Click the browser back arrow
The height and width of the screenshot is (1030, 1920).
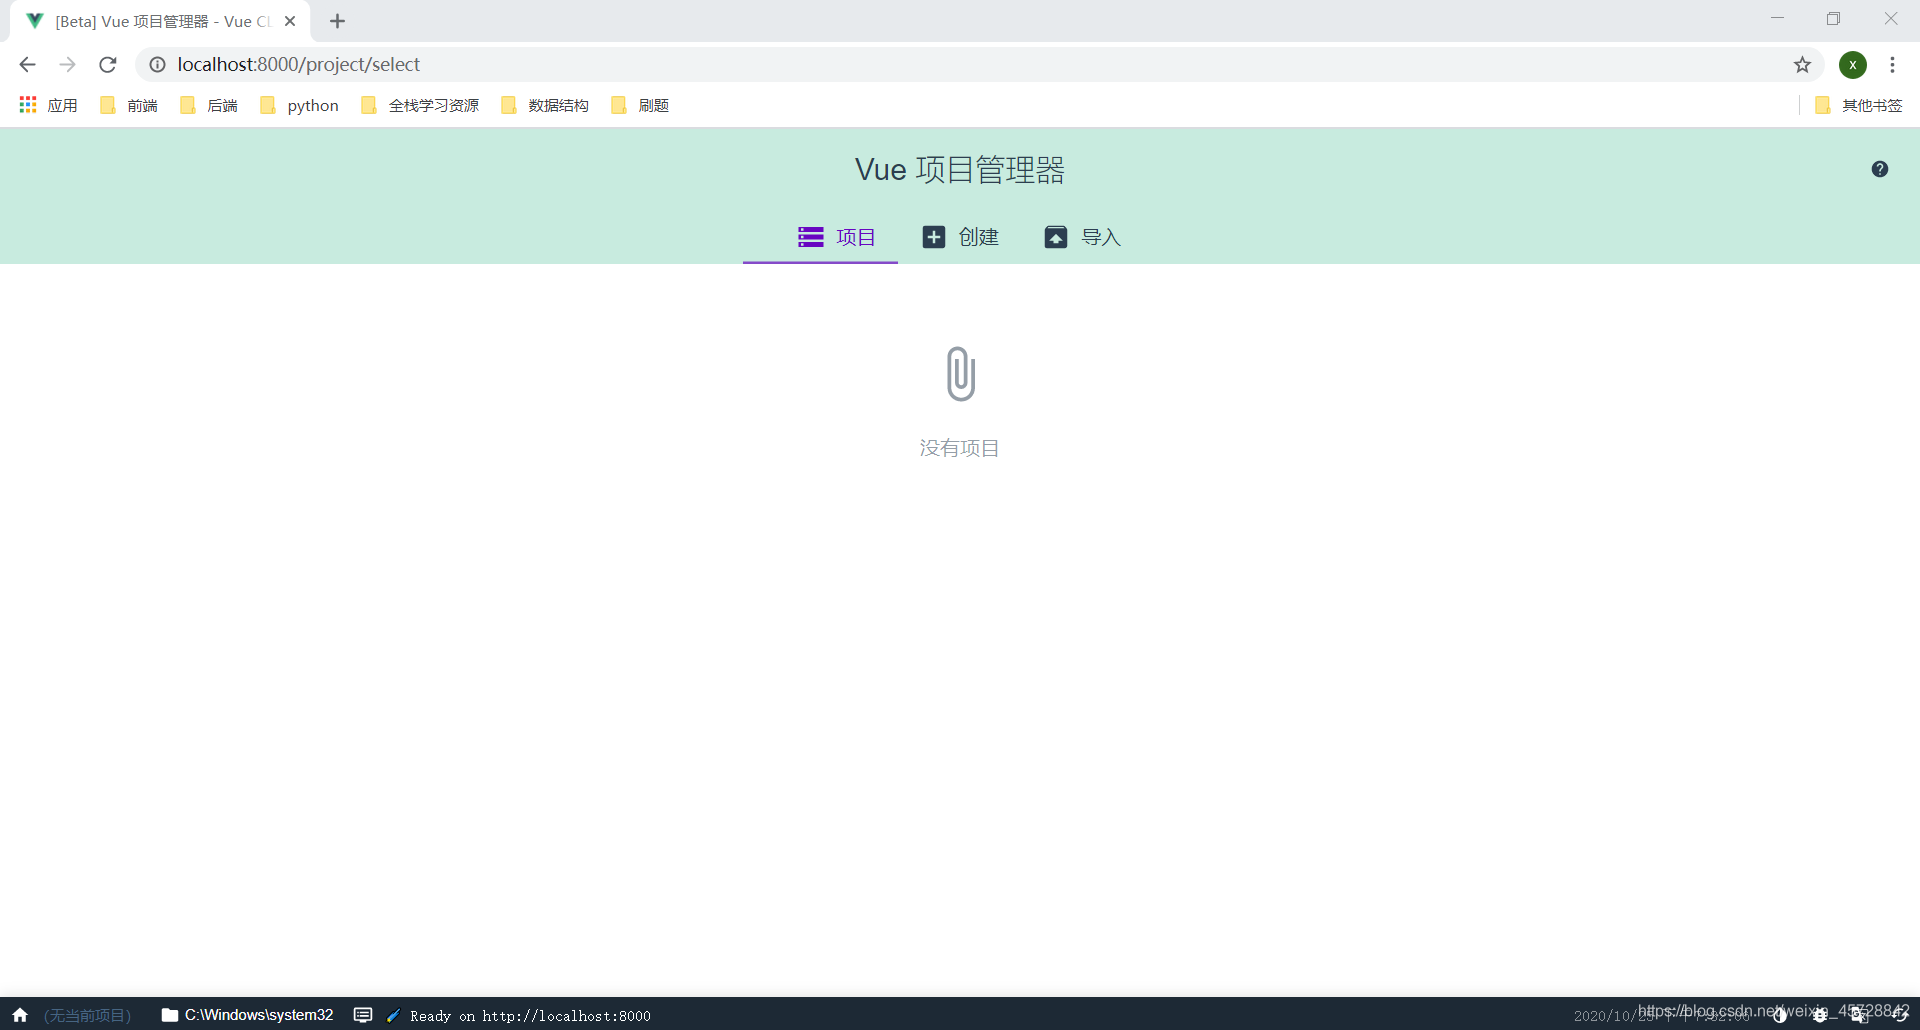point(27,65)
